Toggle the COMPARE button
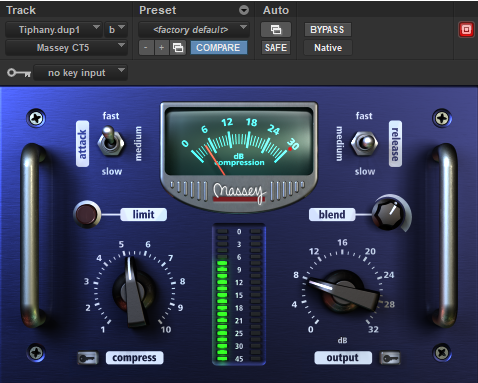Viewport: 478px width, 383px height. (218, 48)
